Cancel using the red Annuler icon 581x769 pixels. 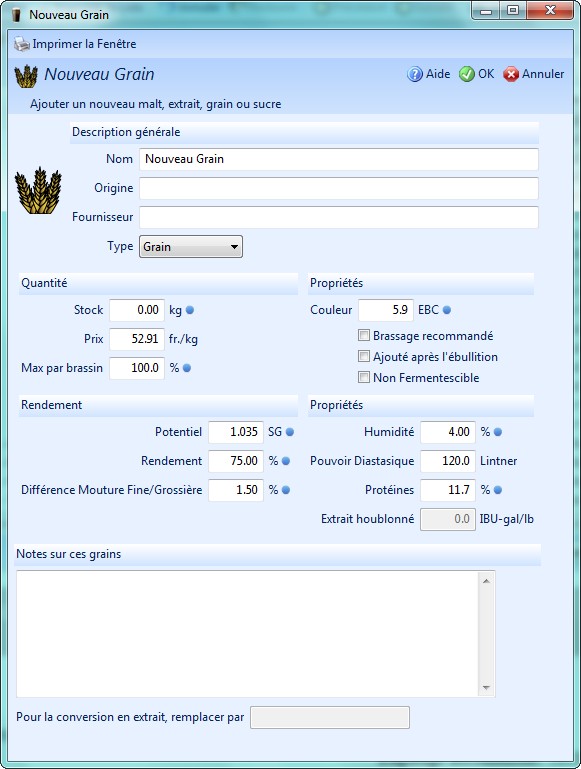coord(511,74)
